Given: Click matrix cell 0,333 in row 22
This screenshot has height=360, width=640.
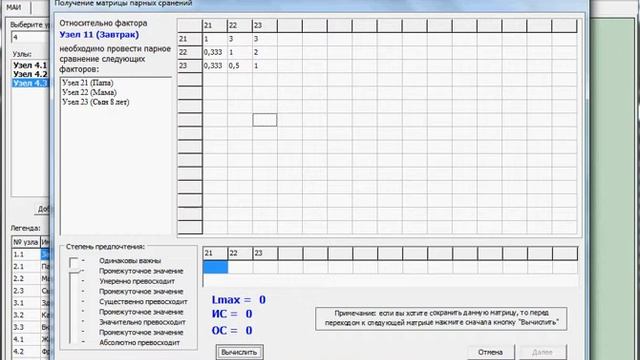Looking at the screenshot, I should [215, 52].
